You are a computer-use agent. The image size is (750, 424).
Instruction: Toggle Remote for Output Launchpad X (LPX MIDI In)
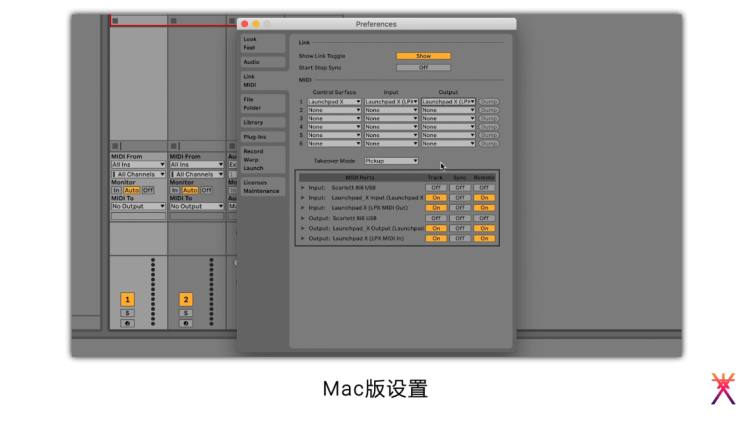[x=484, y=238]
